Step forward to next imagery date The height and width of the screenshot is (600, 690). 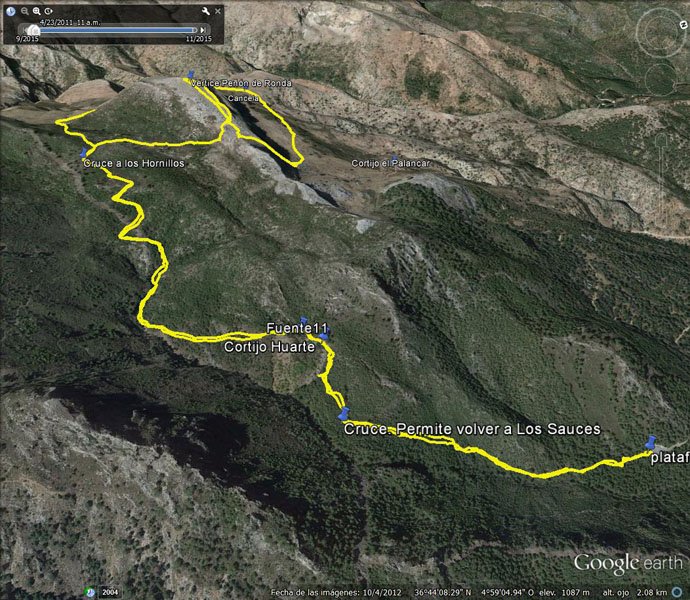tap(203, 30)
